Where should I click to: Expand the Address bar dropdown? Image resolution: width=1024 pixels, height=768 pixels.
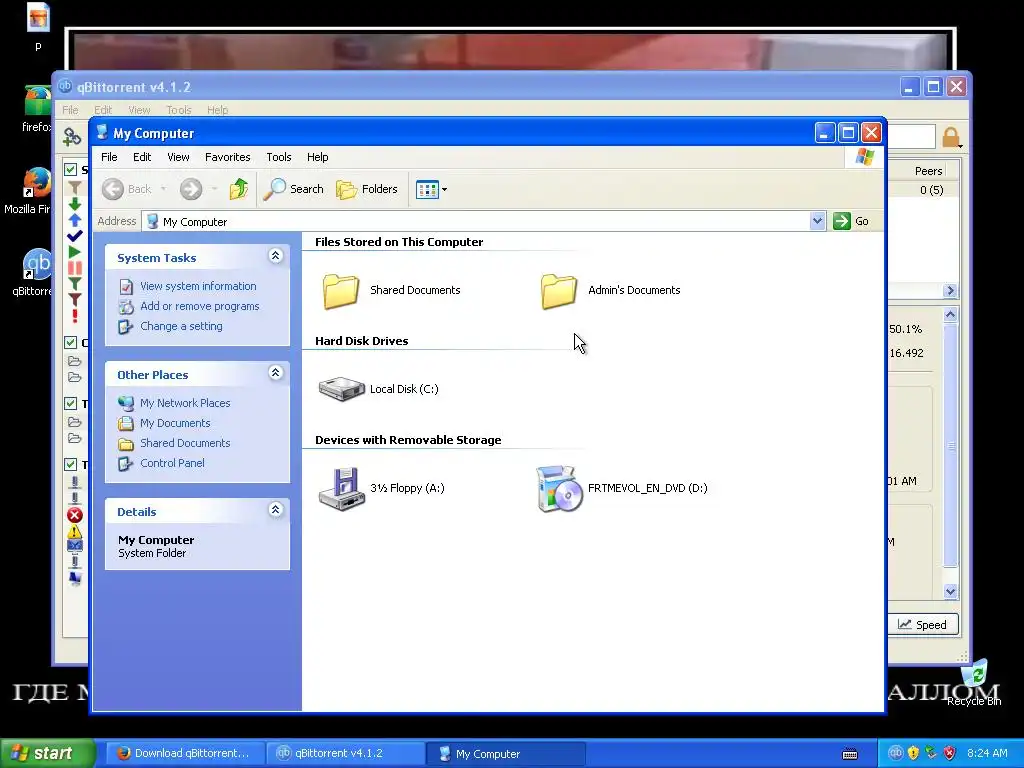click(x=817, y=221)
